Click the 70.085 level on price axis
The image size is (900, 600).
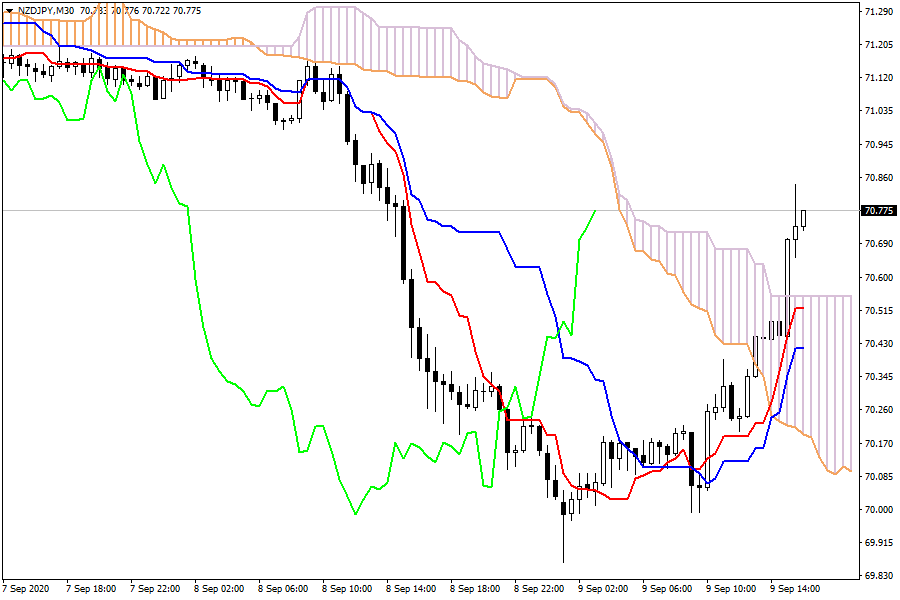point(877,476)
